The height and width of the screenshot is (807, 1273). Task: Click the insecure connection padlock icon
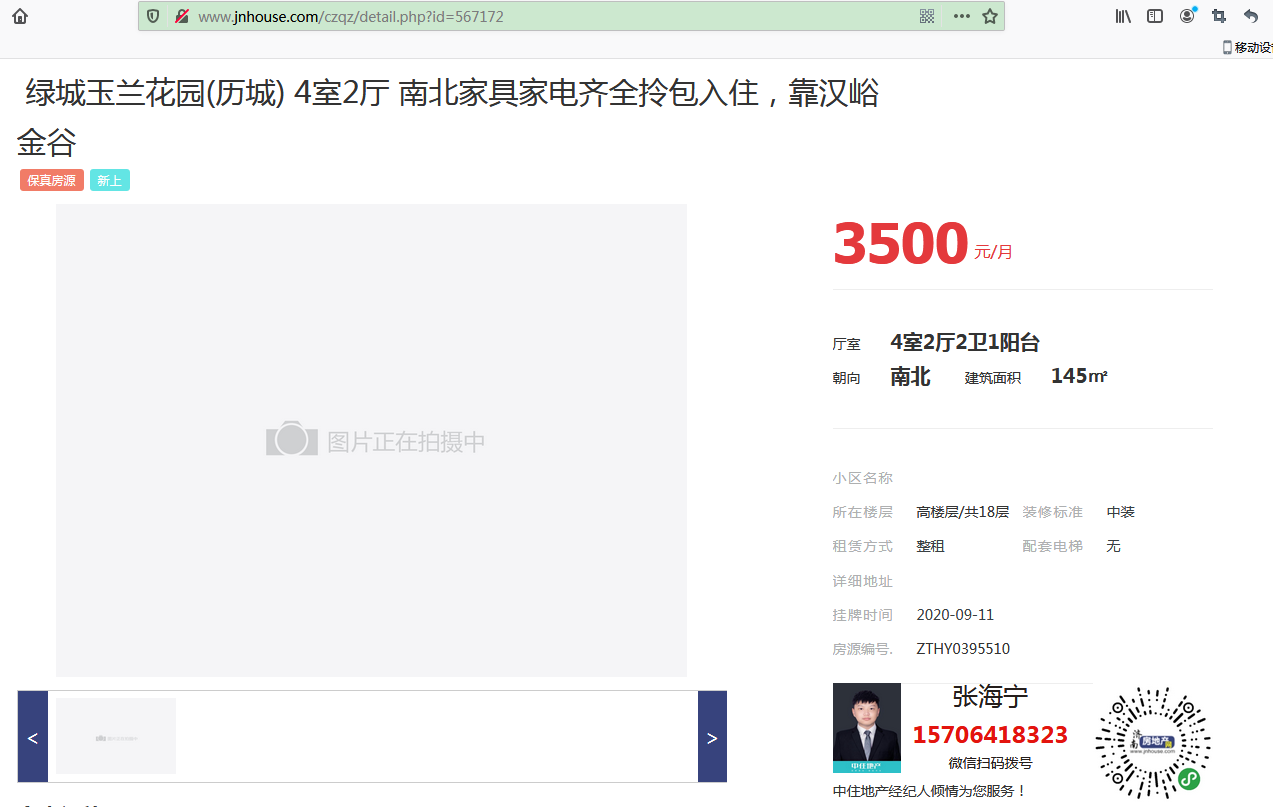pos(181,16)
